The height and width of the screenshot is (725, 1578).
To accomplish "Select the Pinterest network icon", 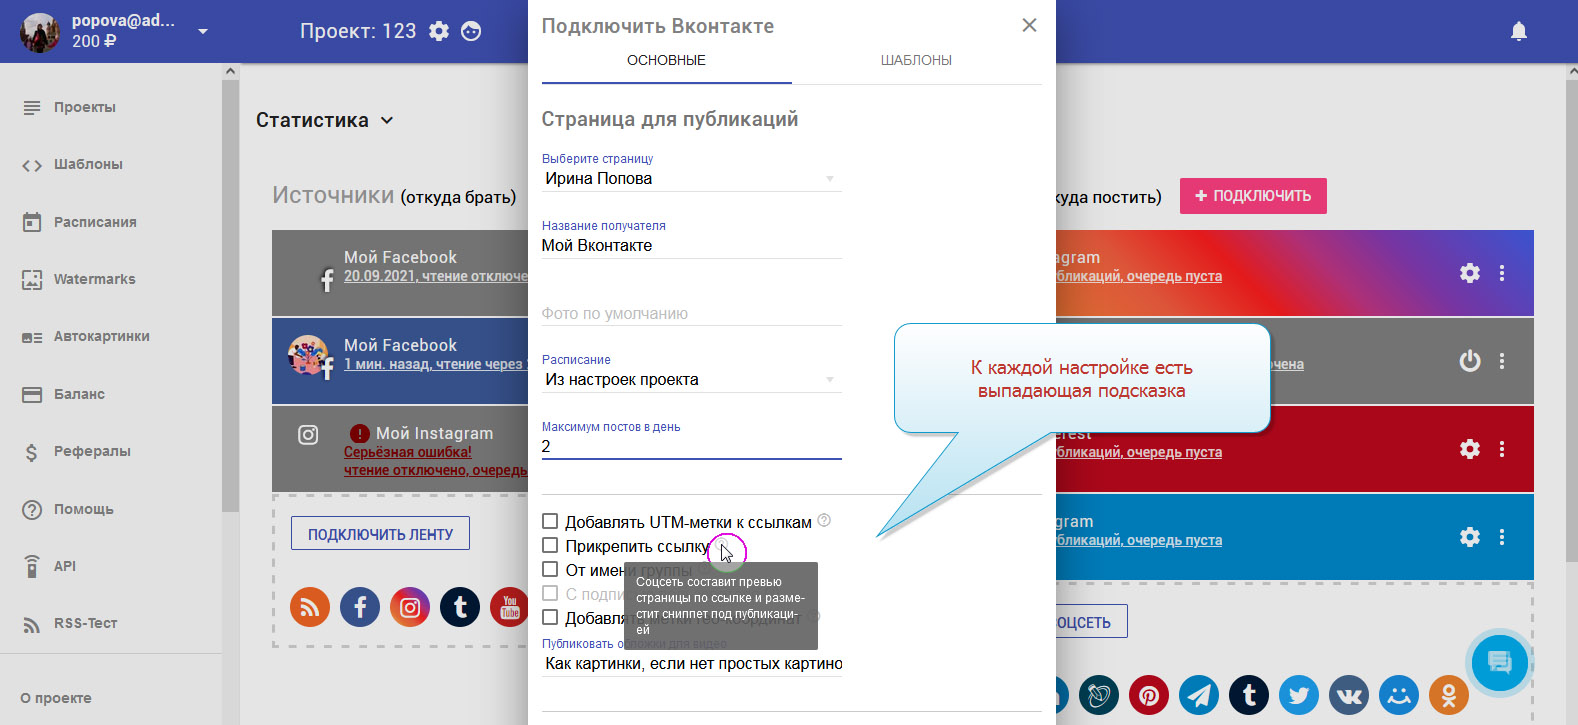I will pyautogui.click(x=1149, y=694).
